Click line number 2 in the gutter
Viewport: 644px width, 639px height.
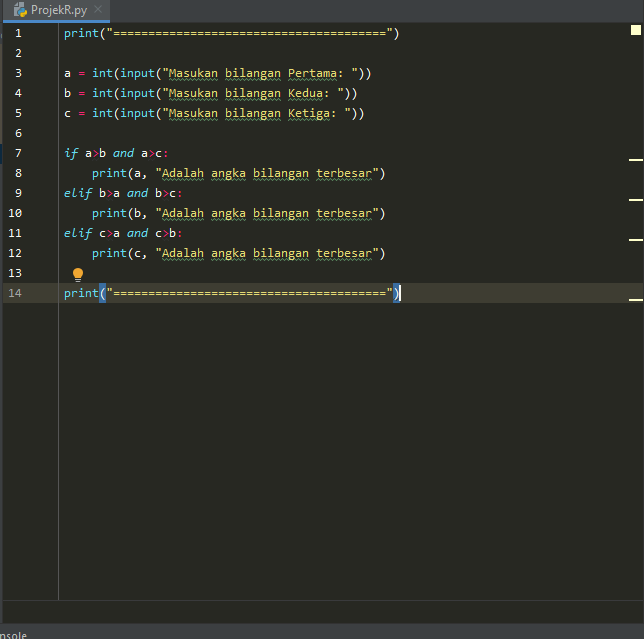18,53
